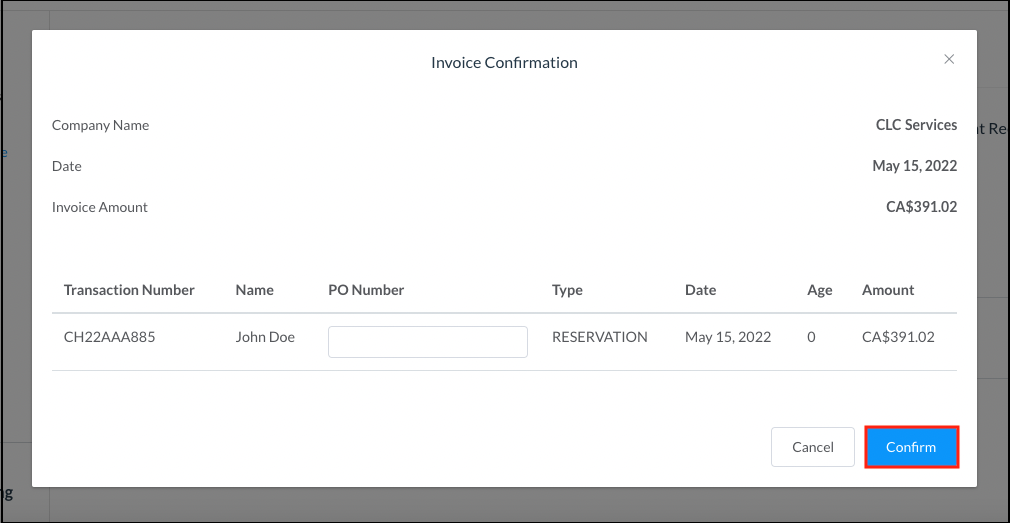Click the Name column header
The image size is (1010, 523).
tap(254, 290)
